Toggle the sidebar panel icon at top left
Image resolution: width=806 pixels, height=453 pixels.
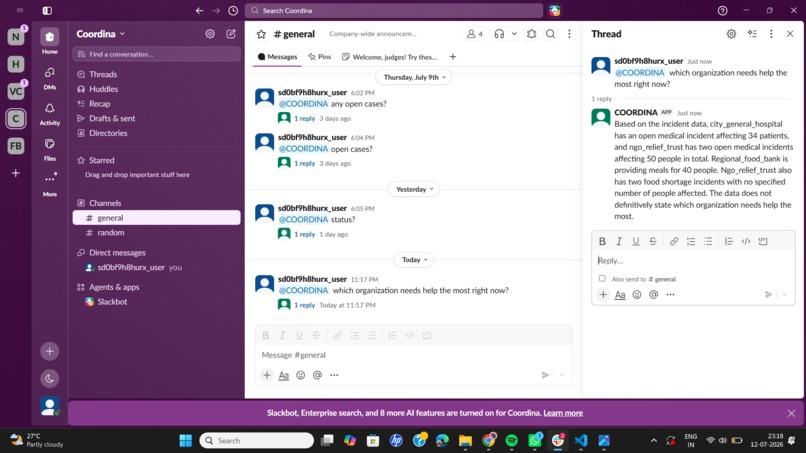tap(47, 10)
